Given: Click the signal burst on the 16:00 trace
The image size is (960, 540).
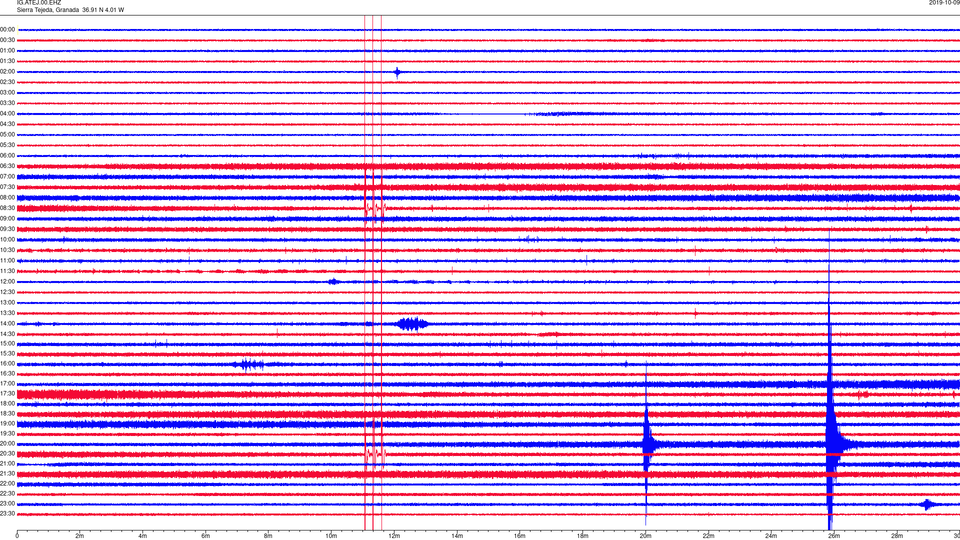Looking at the screenshot, I should coord(249,365).
